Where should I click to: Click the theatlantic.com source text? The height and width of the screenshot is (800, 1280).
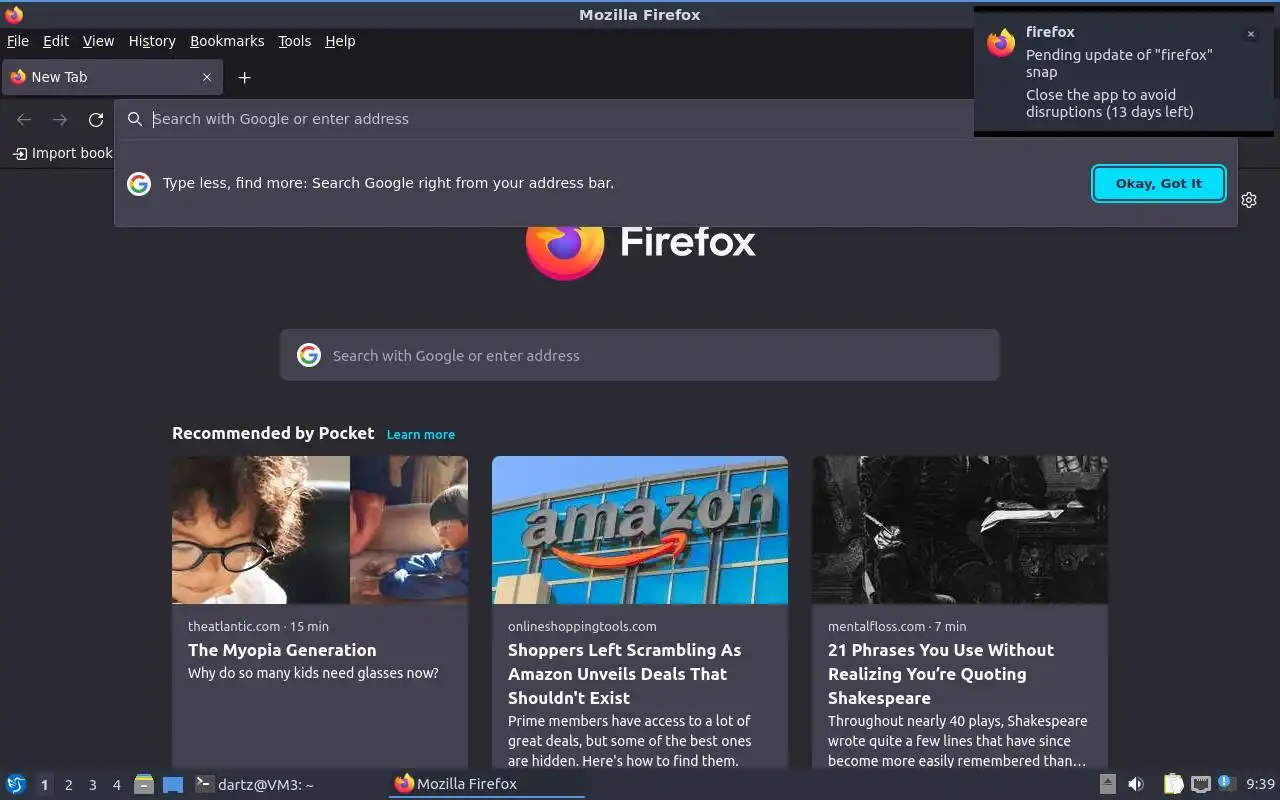coord(234,626)
